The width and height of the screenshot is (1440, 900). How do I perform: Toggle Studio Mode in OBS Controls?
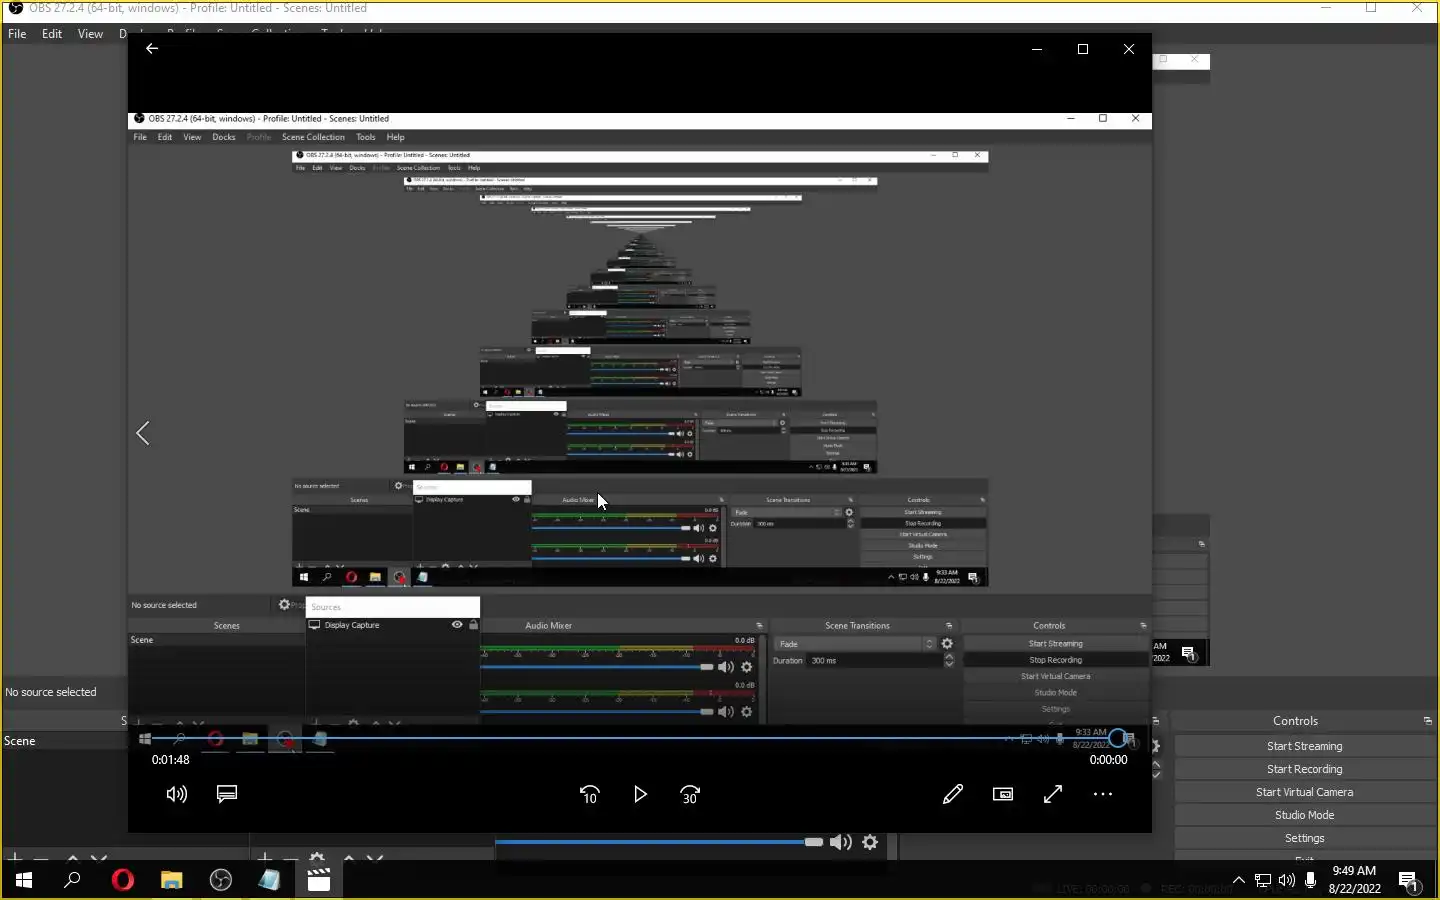(1304, 815)
